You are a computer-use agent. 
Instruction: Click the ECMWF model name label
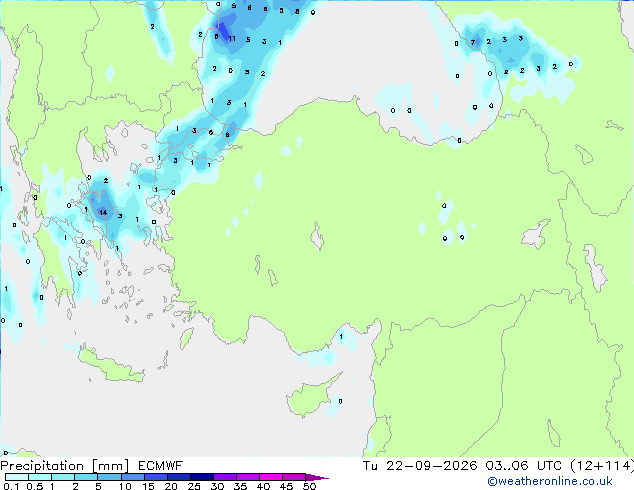coord(161,466)
